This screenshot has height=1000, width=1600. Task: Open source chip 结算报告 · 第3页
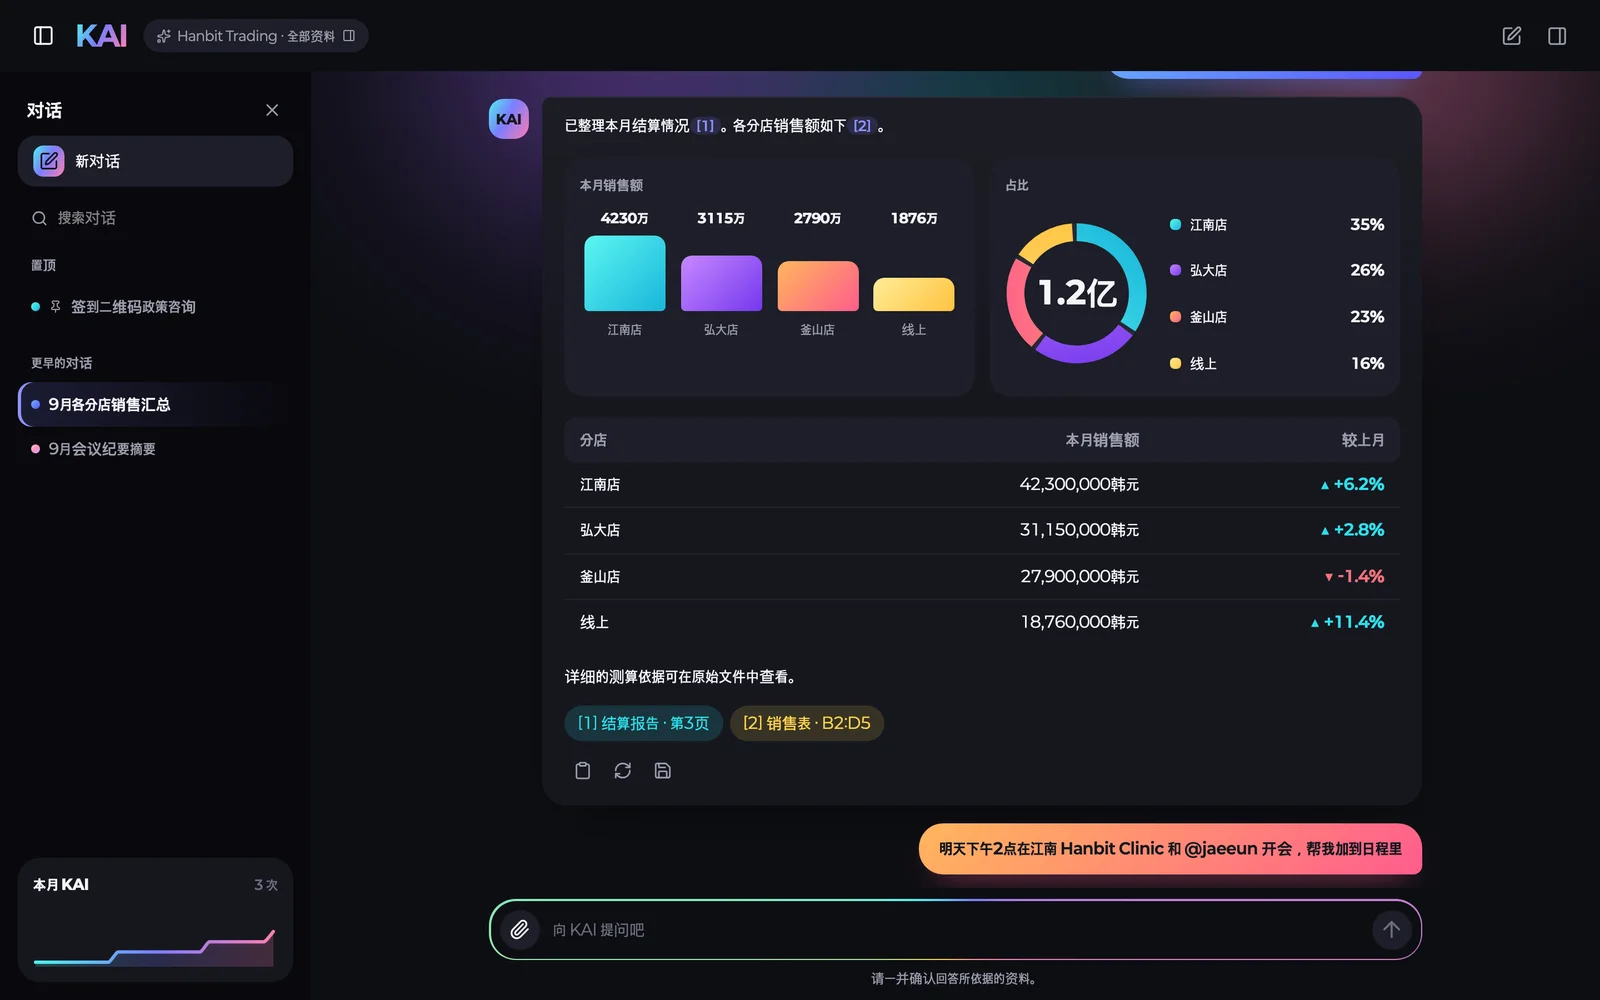[643, 723]
